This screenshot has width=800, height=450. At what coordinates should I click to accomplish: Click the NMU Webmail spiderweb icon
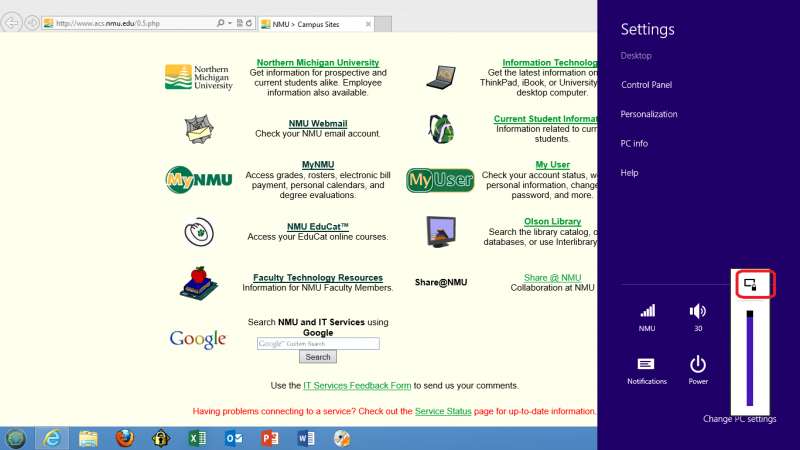click(x=199, y=129)
